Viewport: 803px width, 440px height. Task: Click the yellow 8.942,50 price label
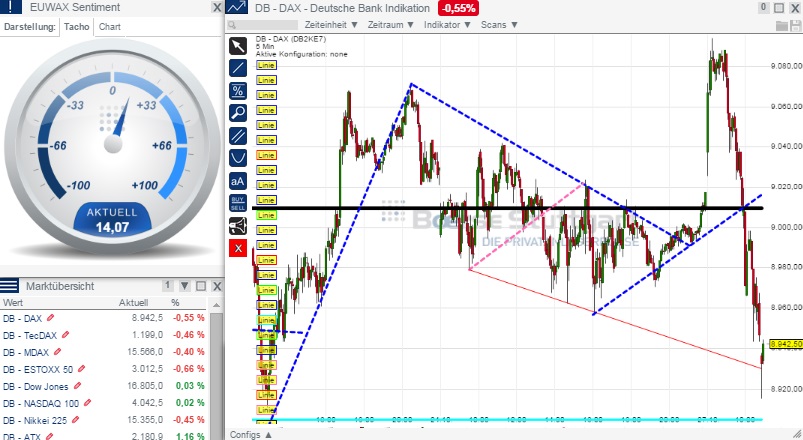point(786,344)
